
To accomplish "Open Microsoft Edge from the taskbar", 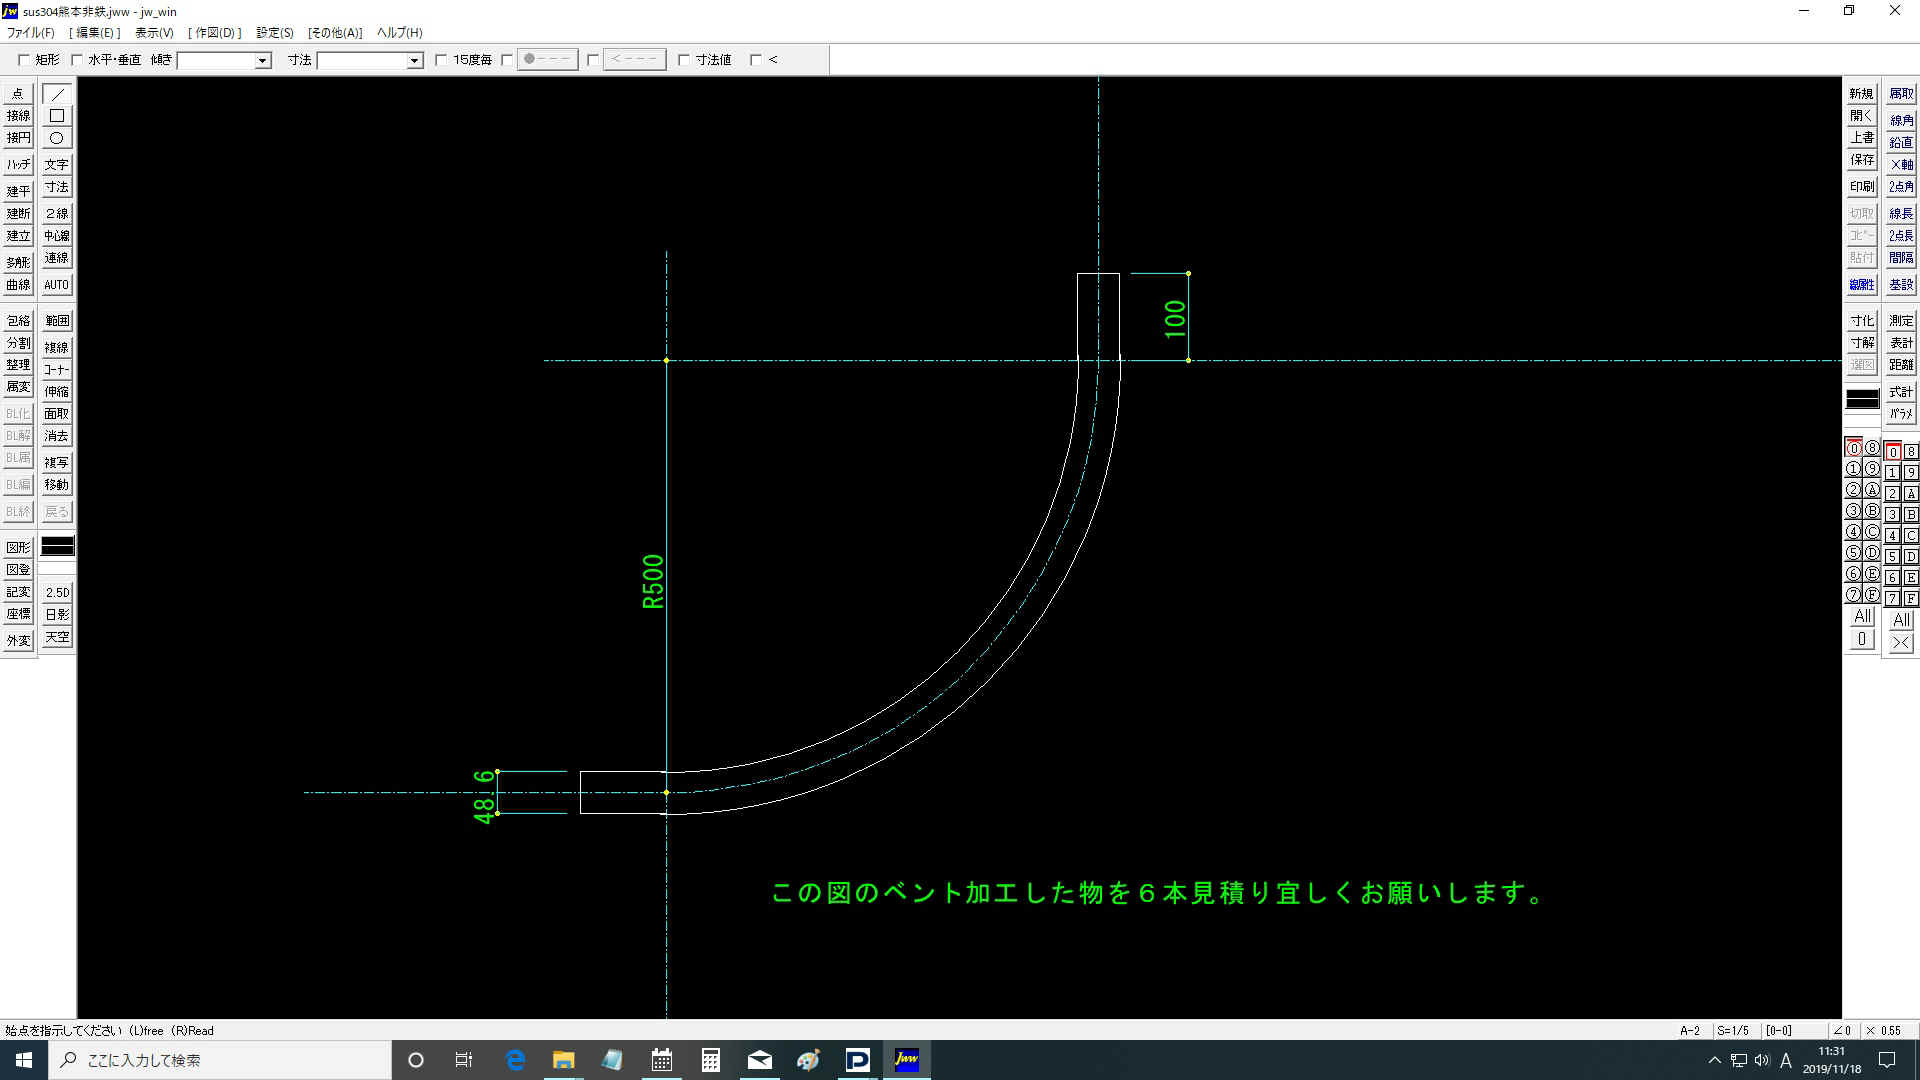I will (x=516, y=1060).
